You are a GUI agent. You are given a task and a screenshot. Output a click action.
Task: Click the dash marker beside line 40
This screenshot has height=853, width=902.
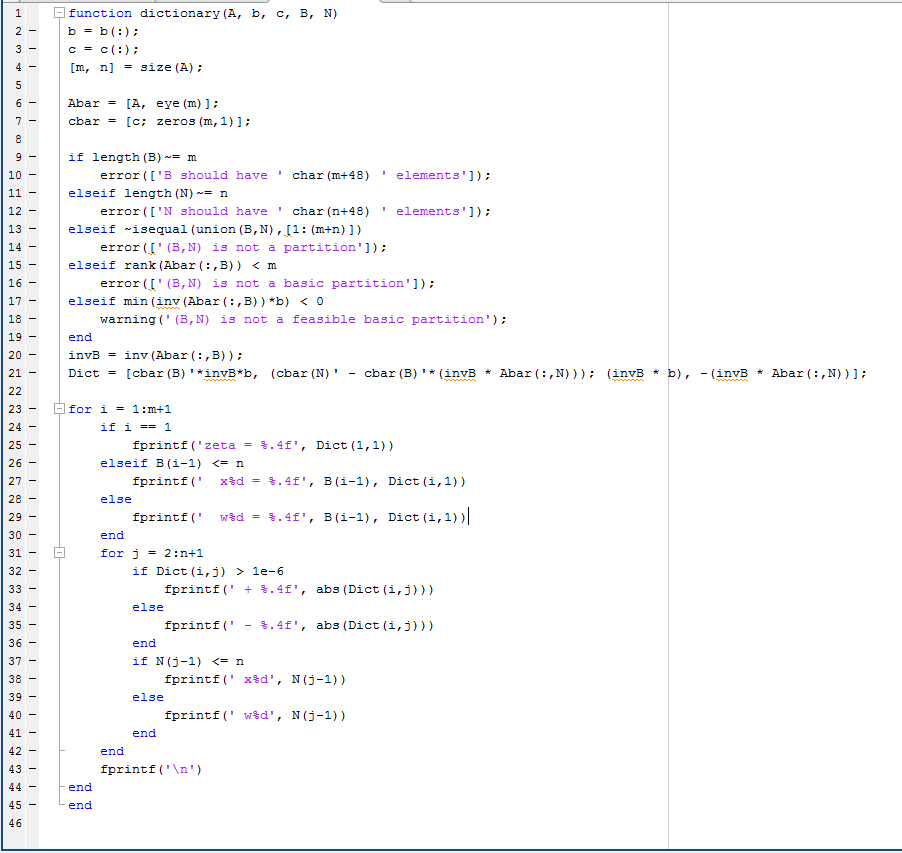click(30, 715)
